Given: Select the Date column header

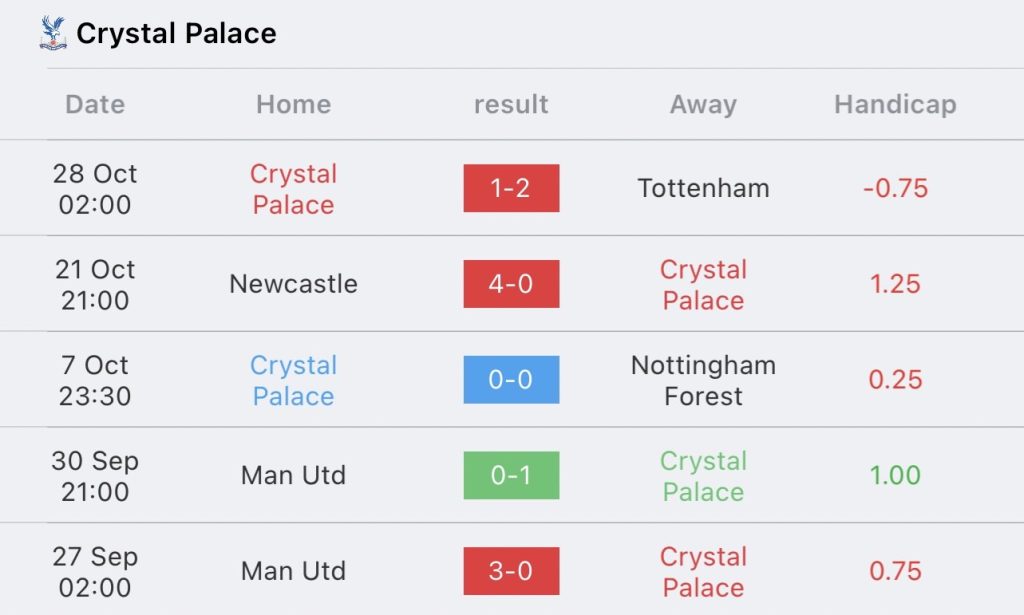Looking at the screenshot, I should (x=95, y=104).
